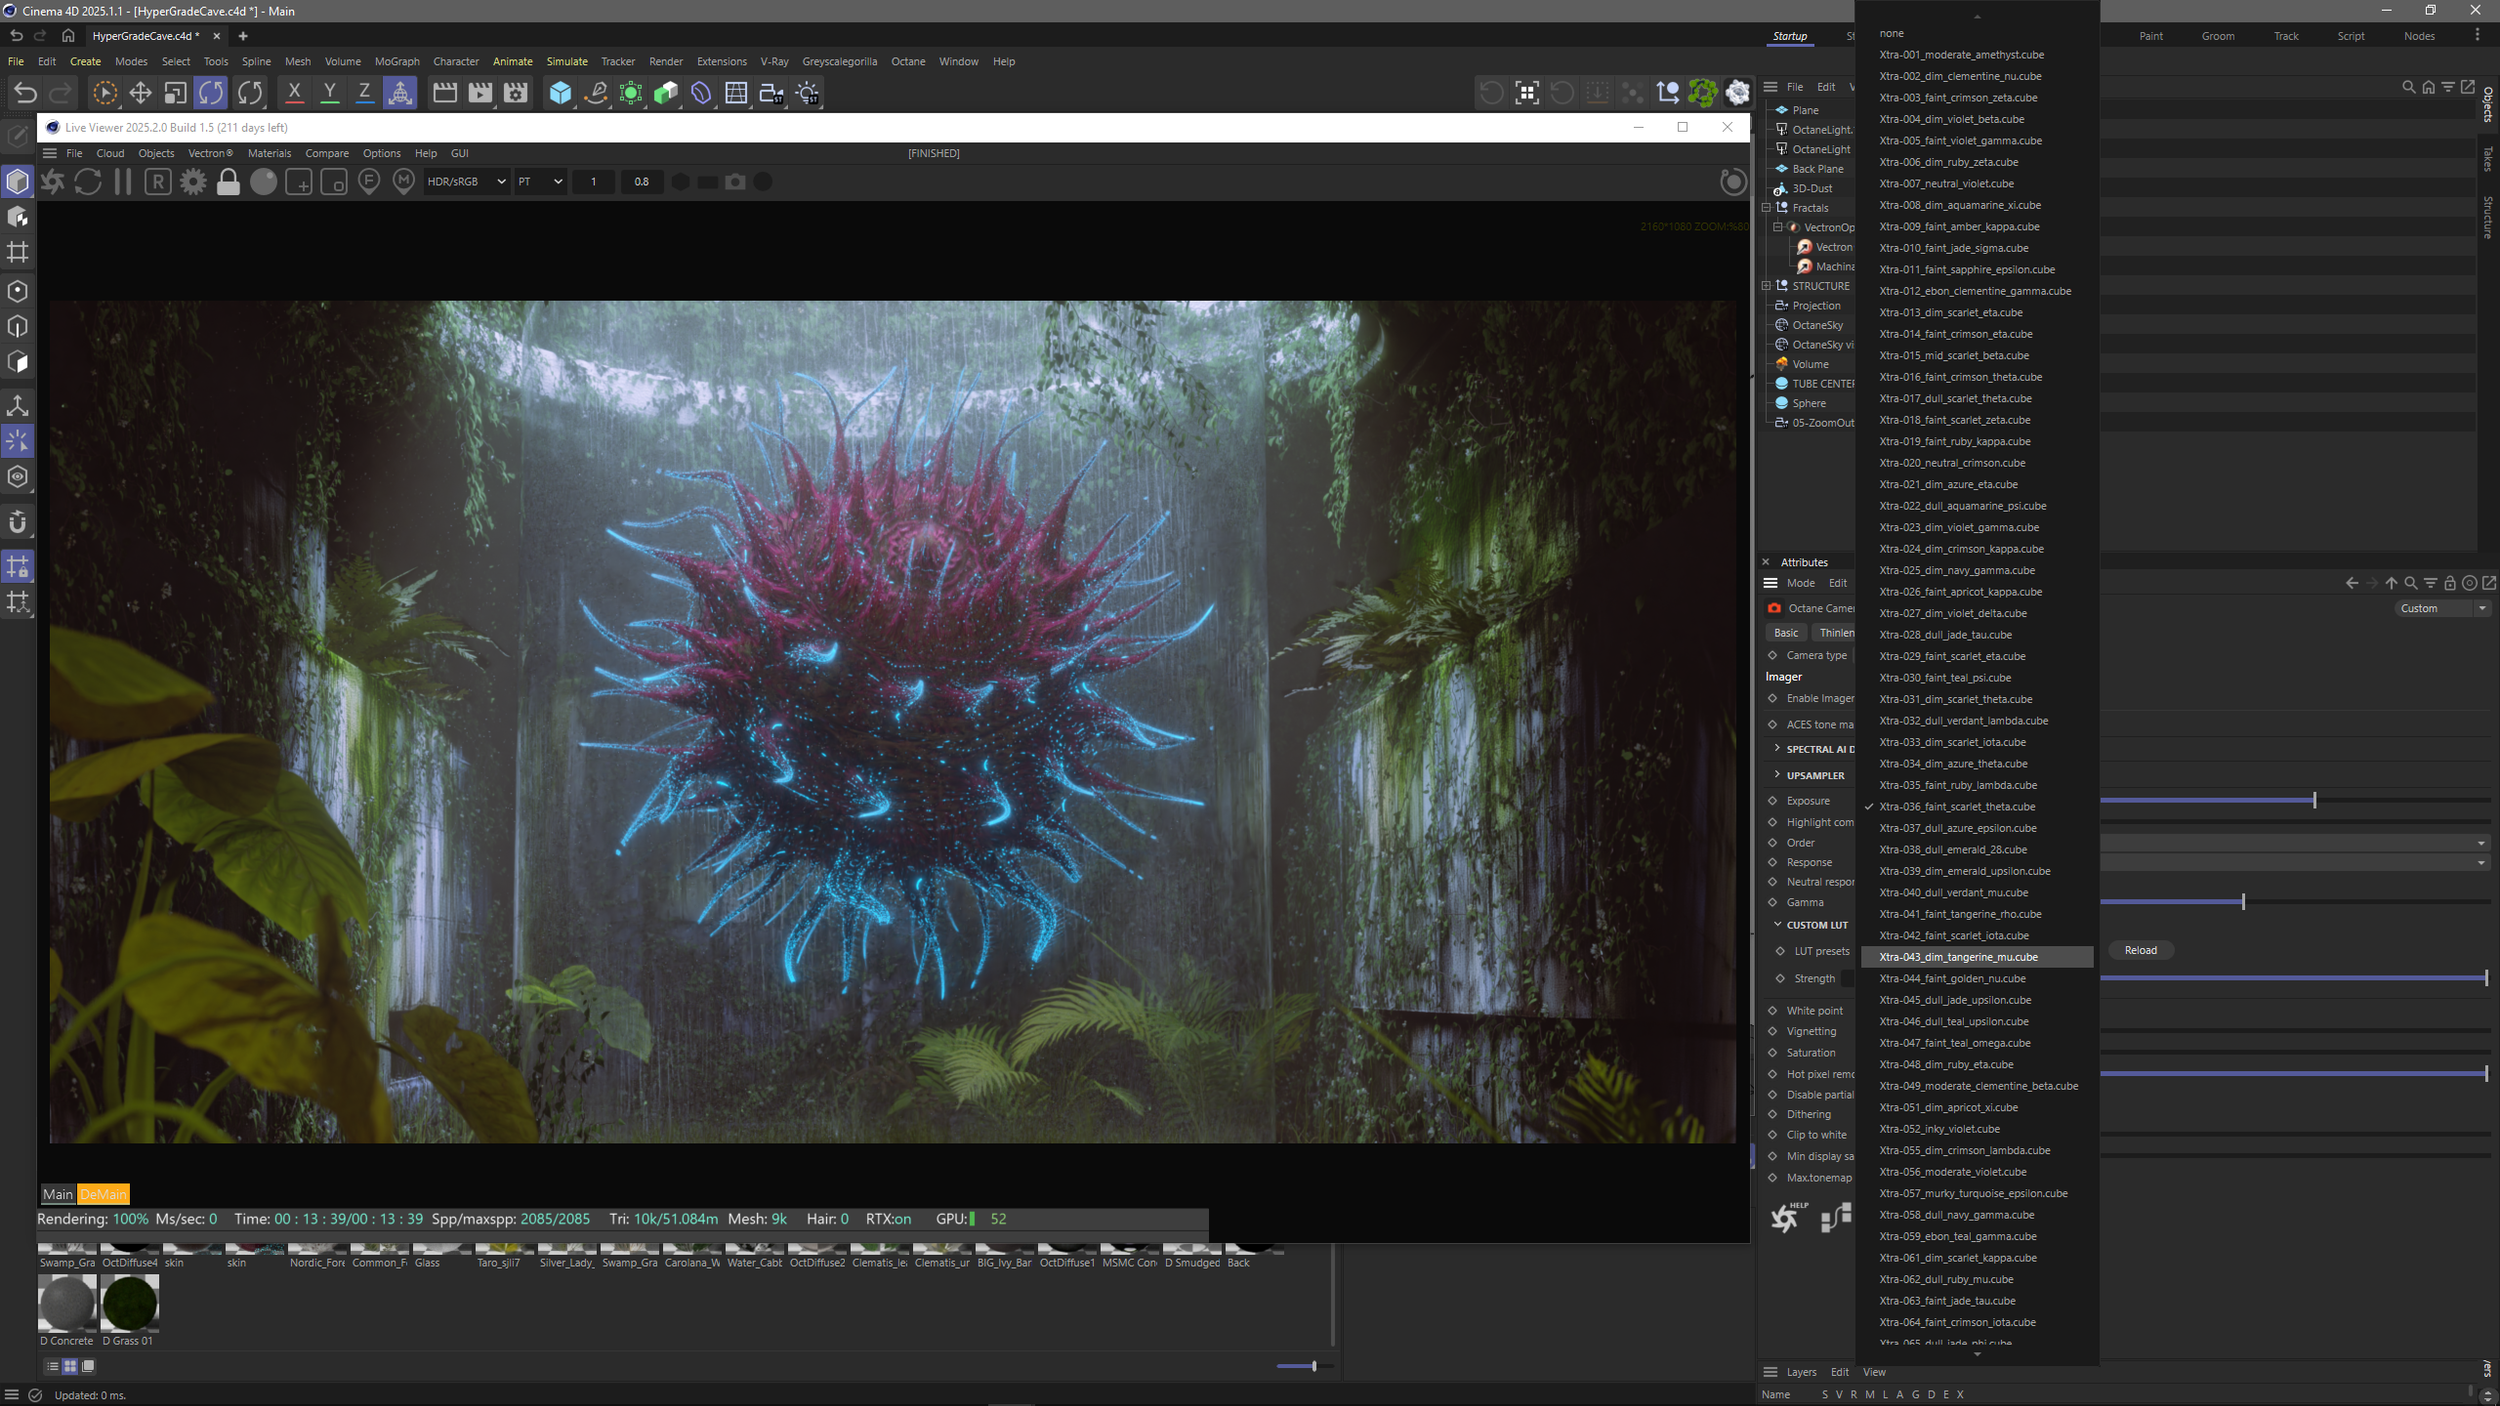Viewport: 2500px width, 1406px height.
Task: Select the Material picker in Live Viewer
Action: click(x=404, y=182)
